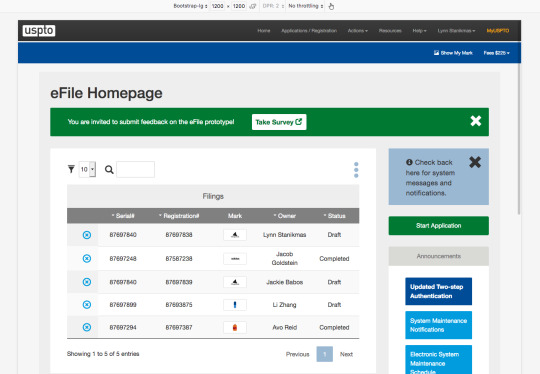The image size is (540, 374).
Task: Click Completed status for Avo Reid
Action: (334, 328)
